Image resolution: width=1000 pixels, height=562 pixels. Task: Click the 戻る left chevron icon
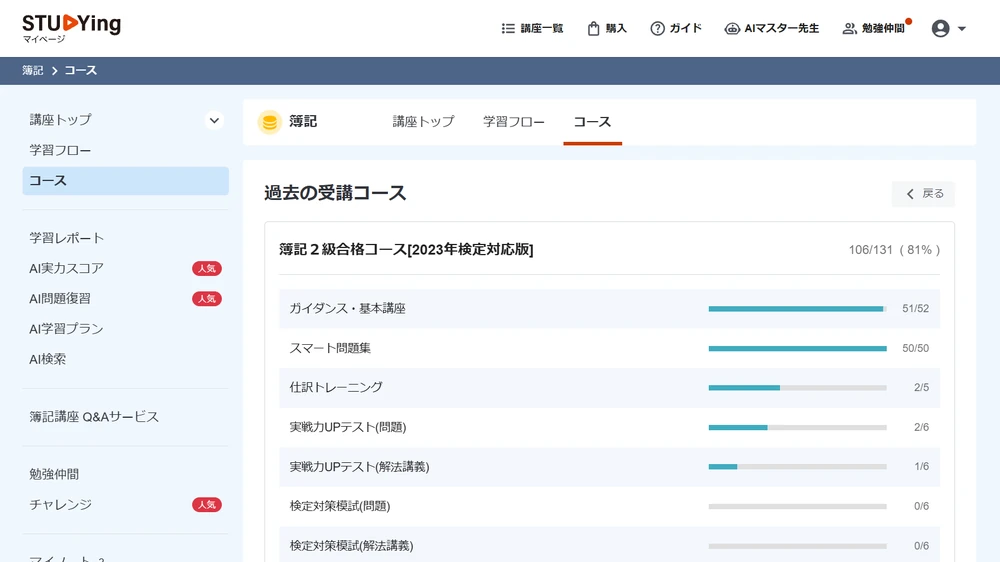pos(910,194)
